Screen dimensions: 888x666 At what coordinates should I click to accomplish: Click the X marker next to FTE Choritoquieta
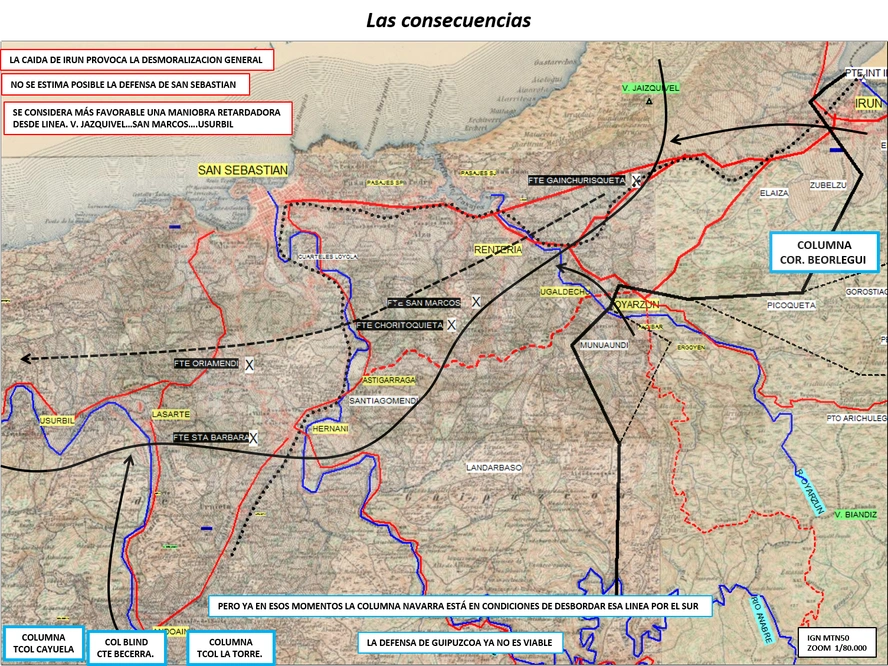click(x=451, y=325)
